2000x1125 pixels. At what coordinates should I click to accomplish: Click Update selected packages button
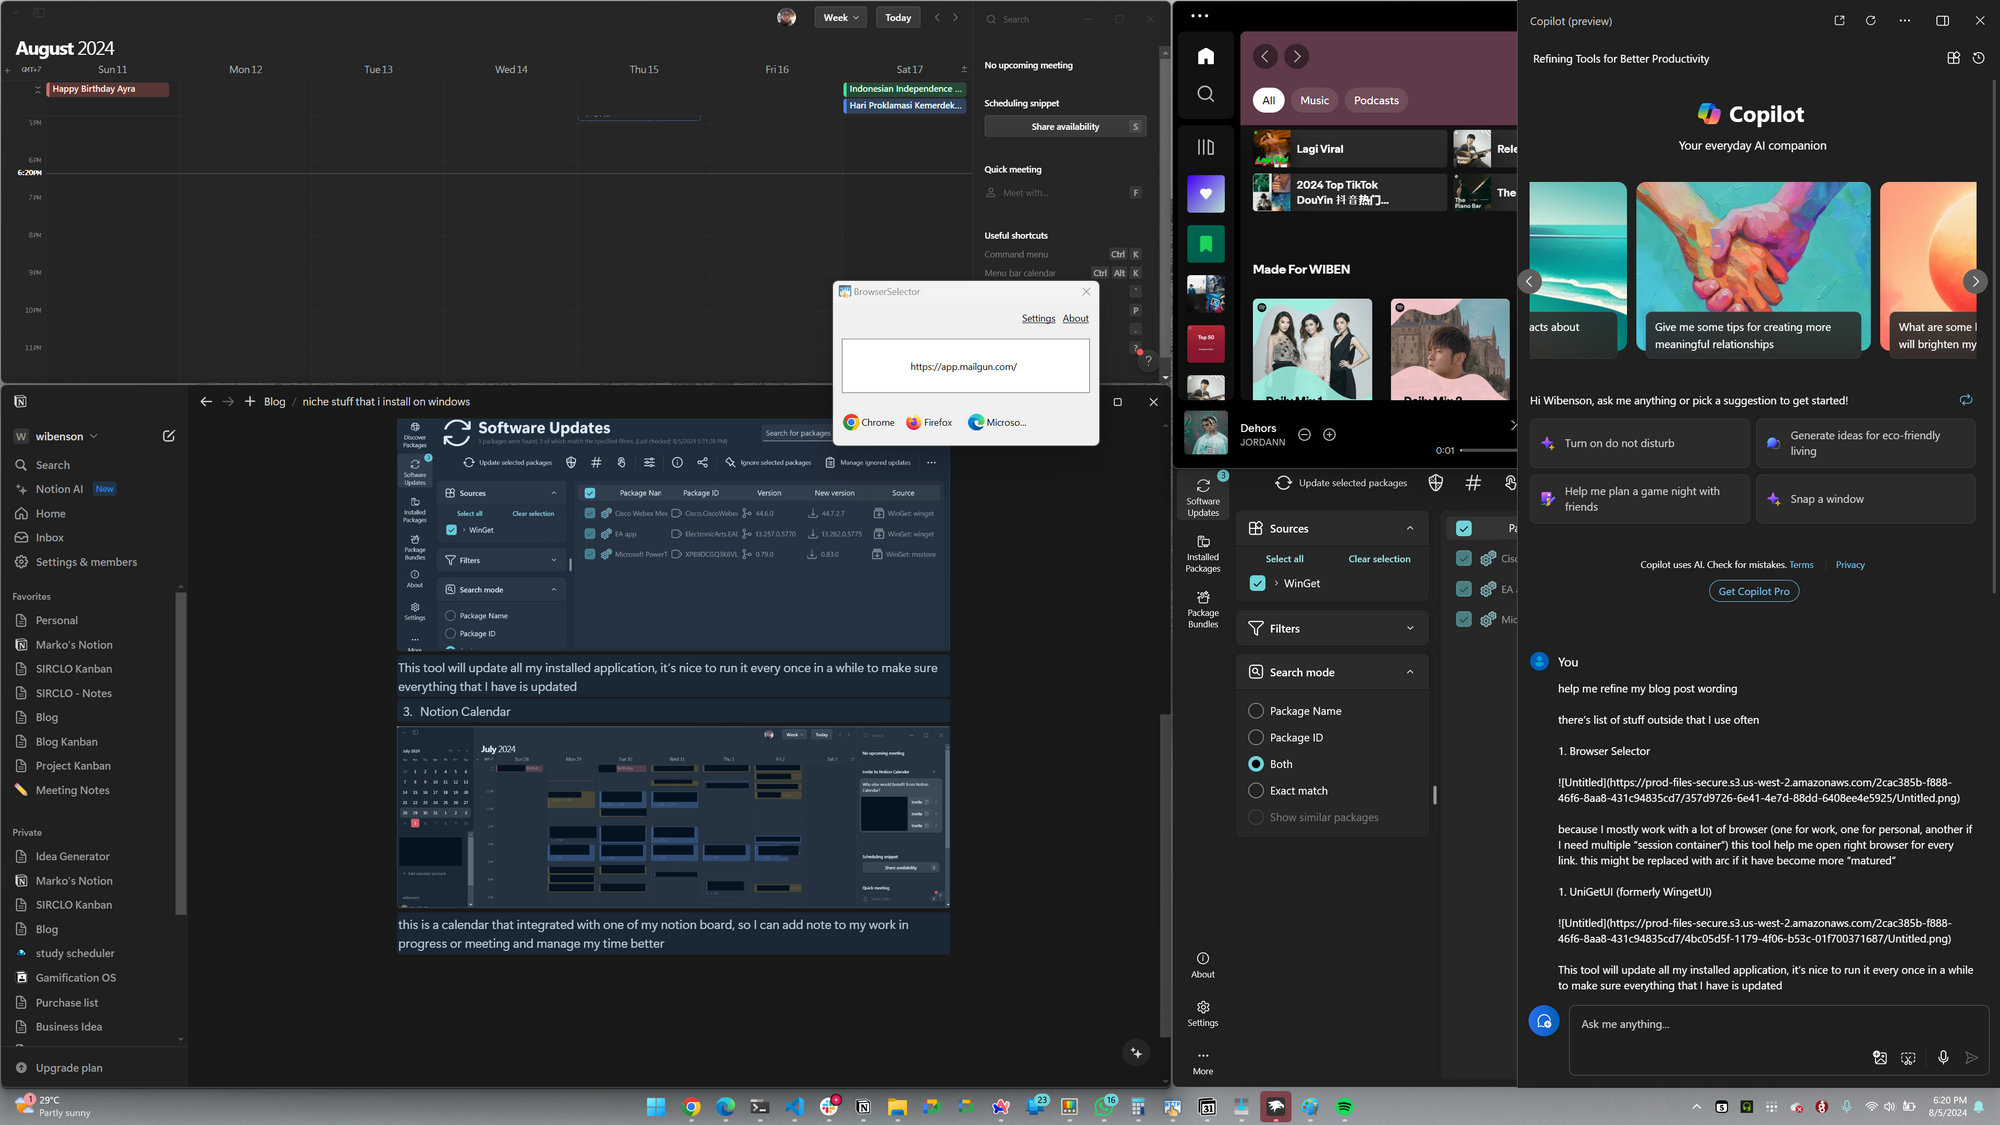tap(1350, 481)
